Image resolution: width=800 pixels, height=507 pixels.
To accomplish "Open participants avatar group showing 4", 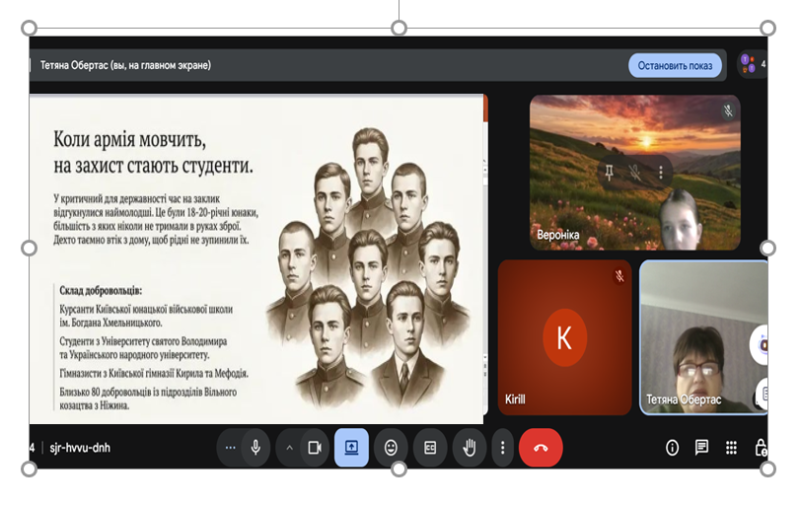I will [750, 65].
